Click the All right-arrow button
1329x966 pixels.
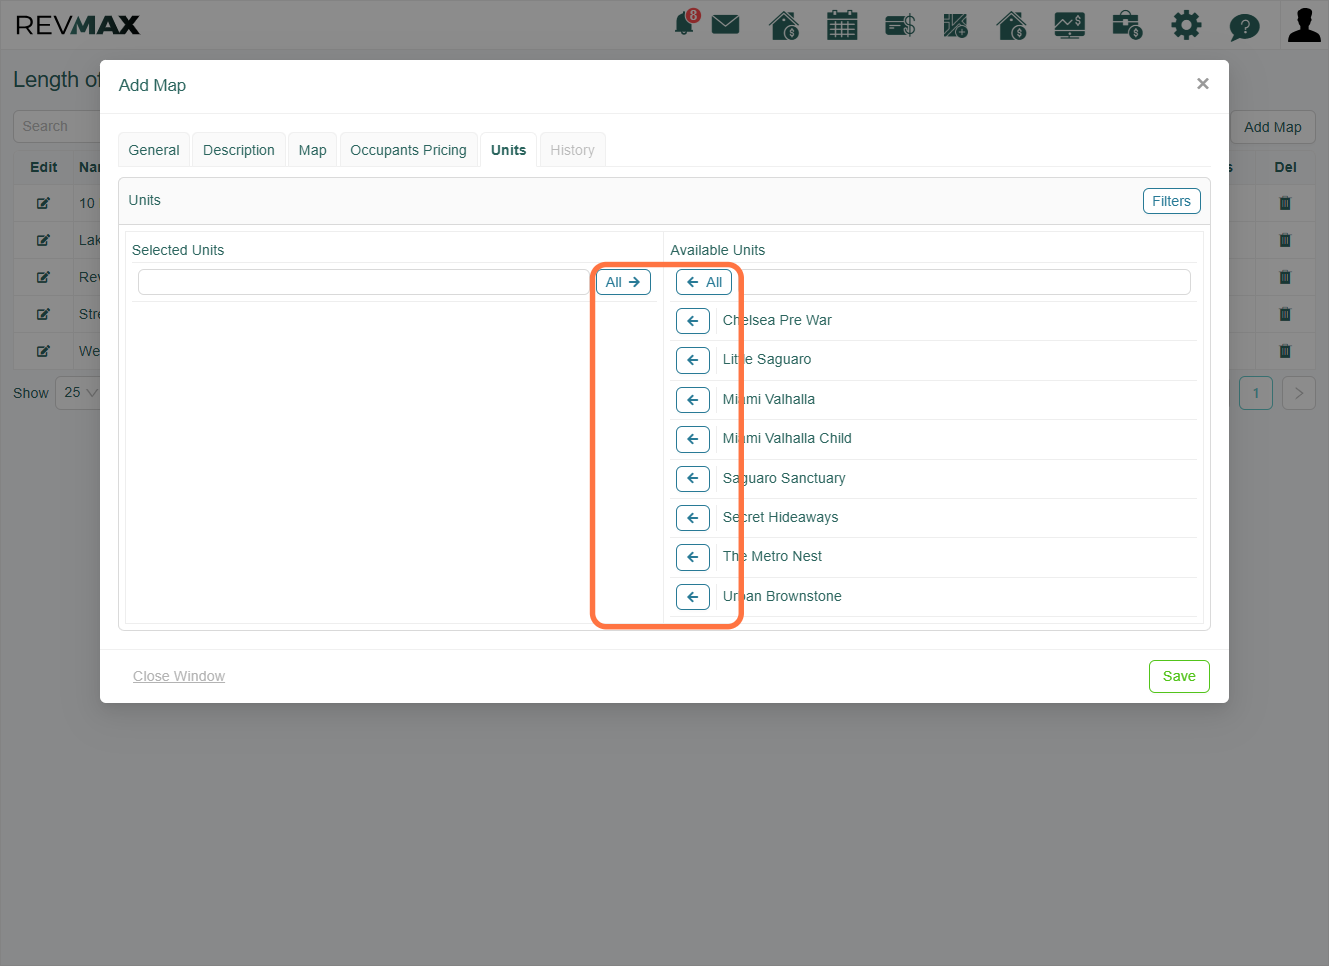coord(623,282)
